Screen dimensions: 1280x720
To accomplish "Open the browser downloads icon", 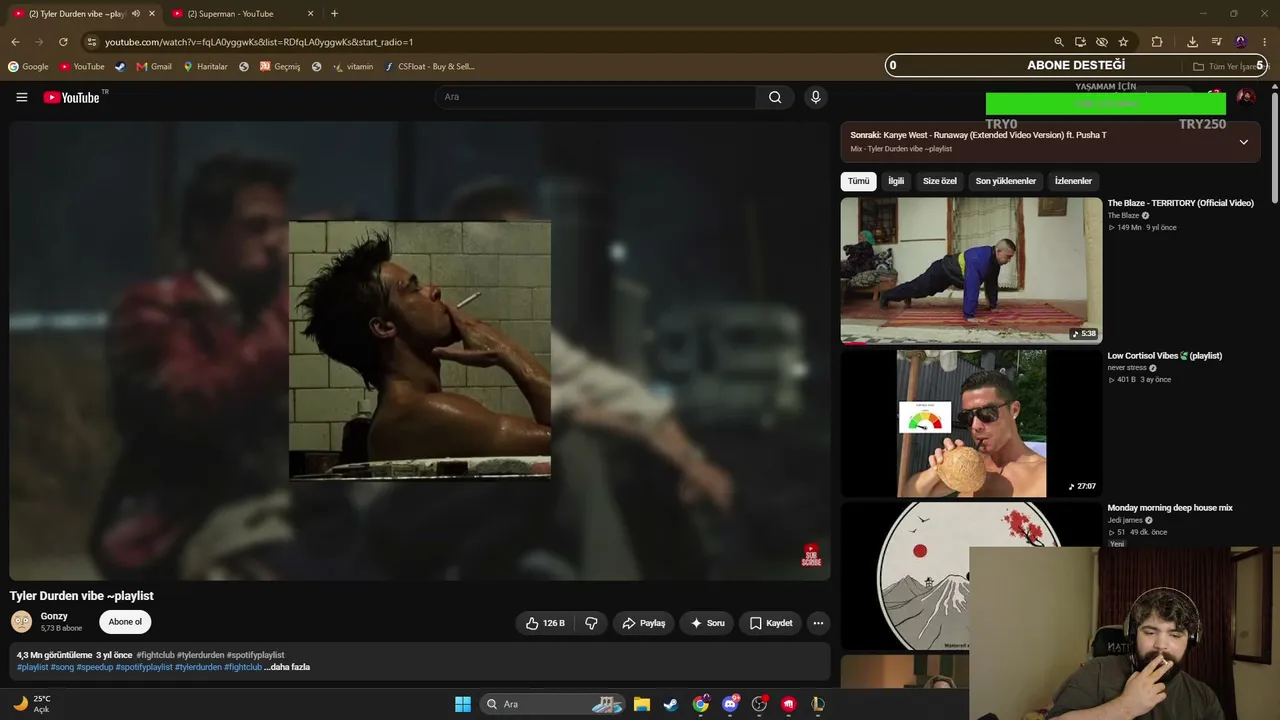I will point(1192,42).
